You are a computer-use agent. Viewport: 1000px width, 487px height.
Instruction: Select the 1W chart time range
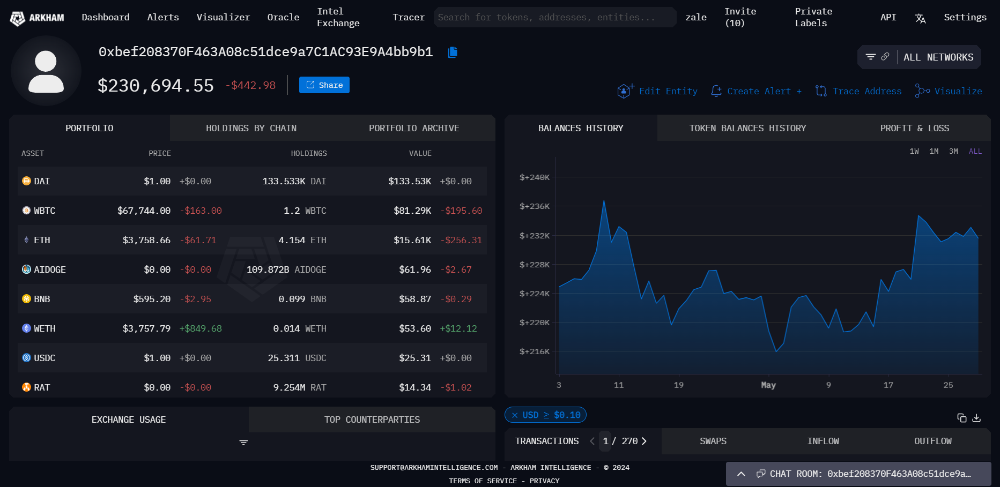click(x=914, y=151)
